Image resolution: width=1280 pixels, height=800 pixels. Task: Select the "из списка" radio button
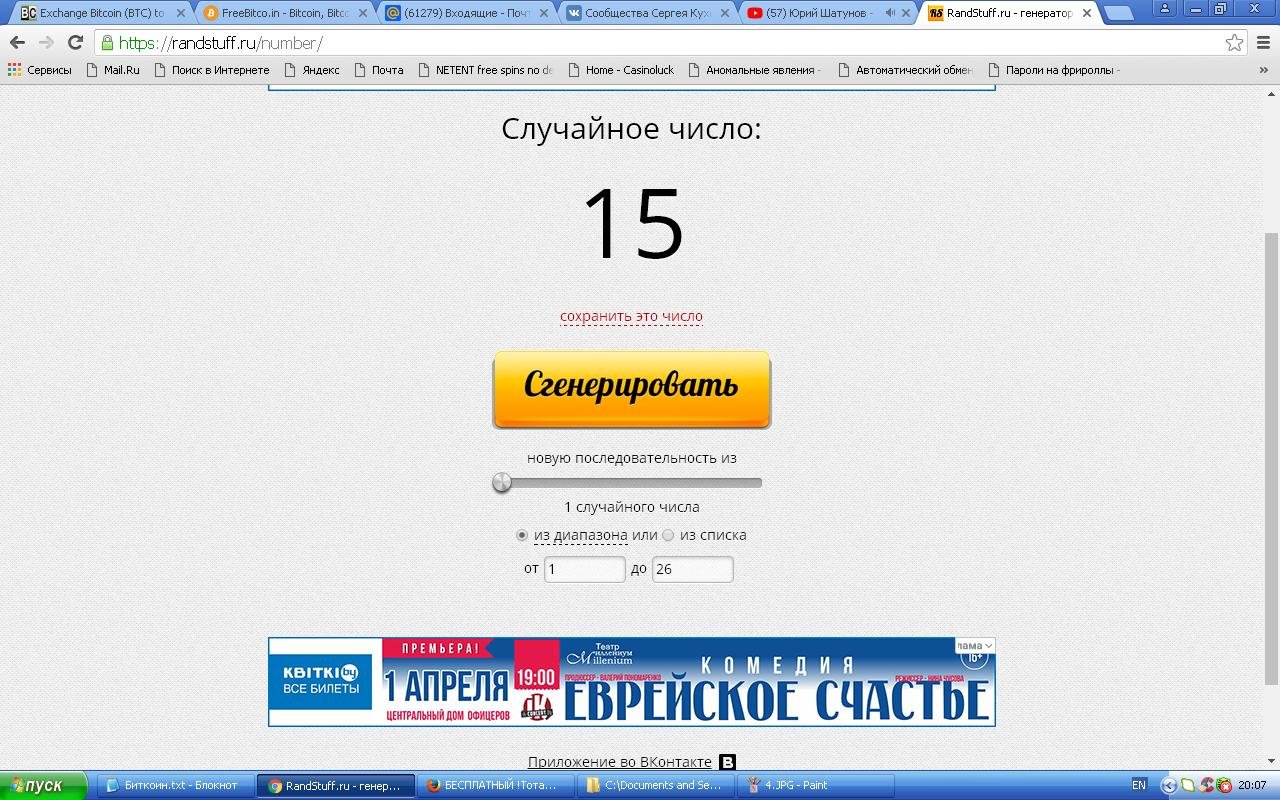[668, 535]
